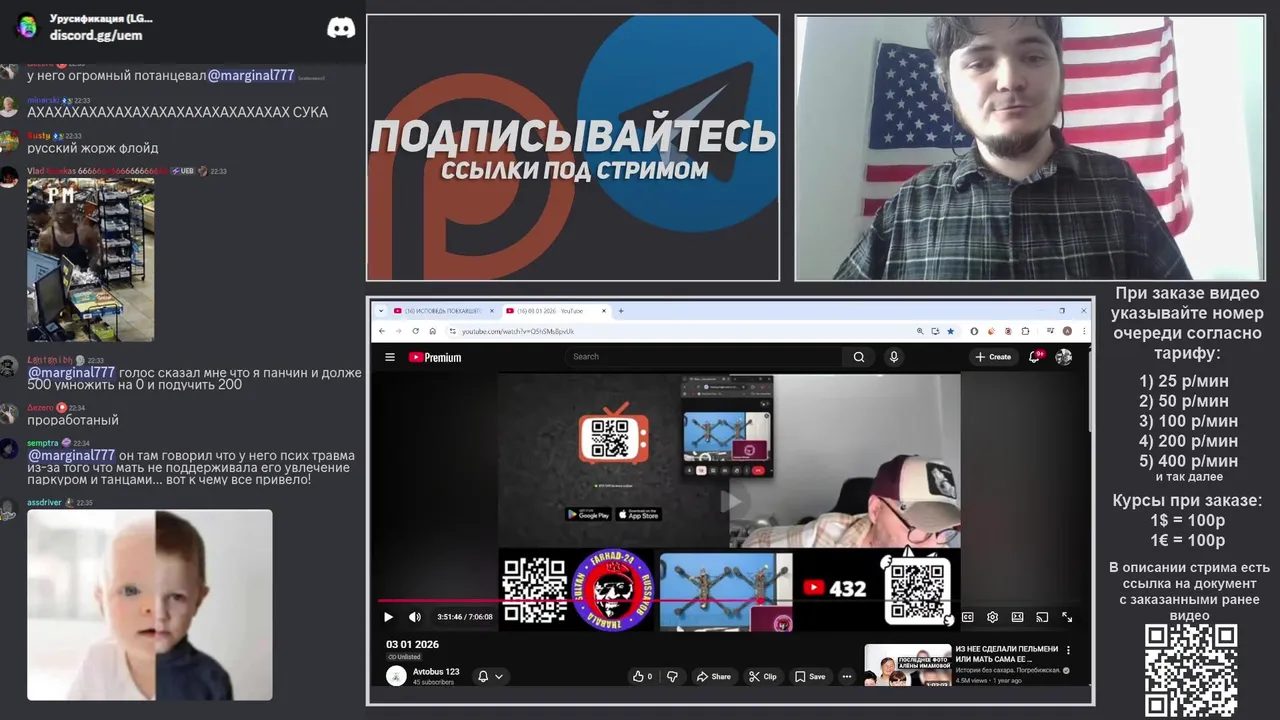The image size is (1280, 720).
Task: Click the @marginal777 mention in first message
Action: tap(251, 76)
